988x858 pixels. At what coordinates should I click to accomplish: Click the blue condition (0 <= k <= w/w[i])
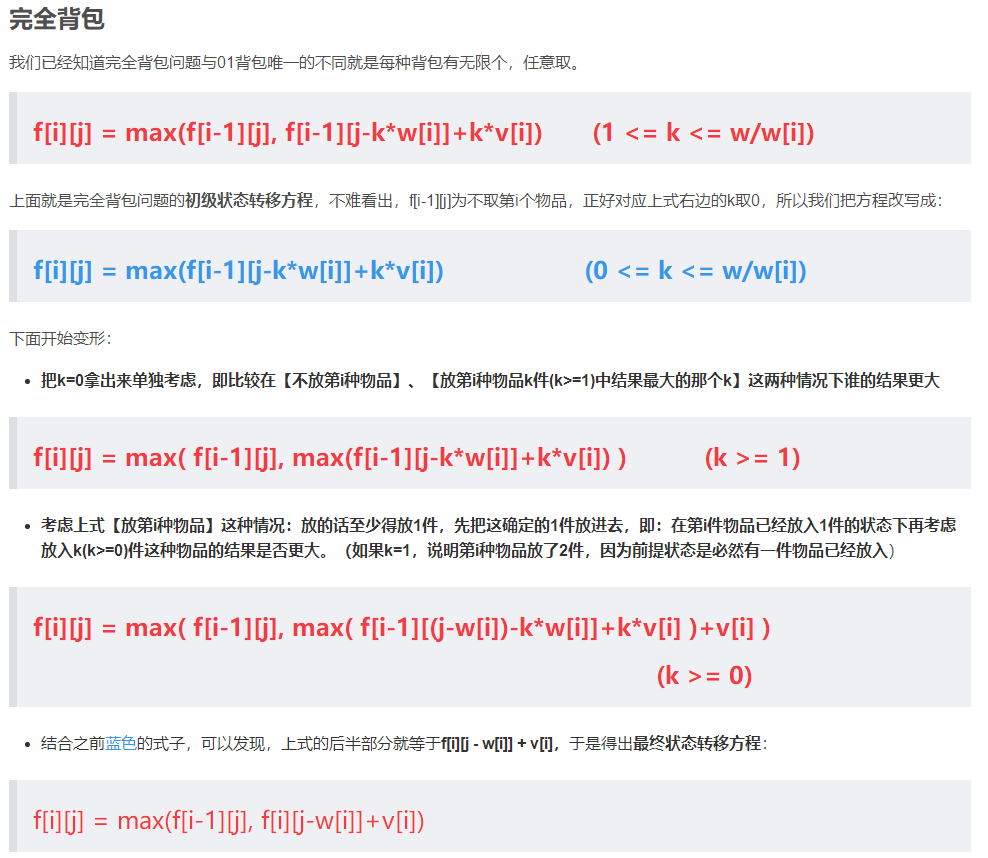click(696, 270)
